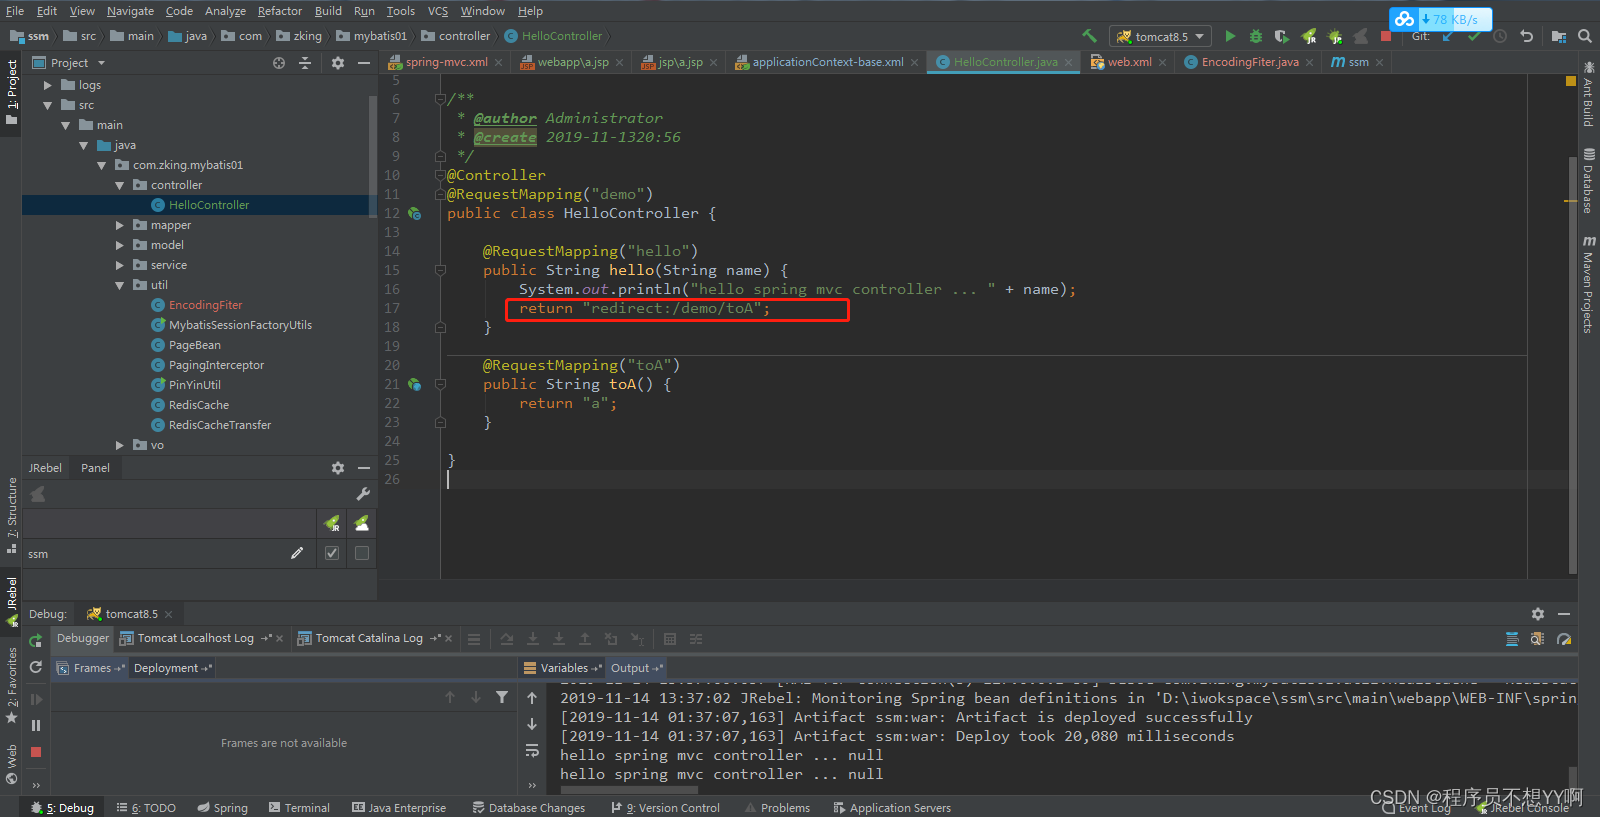Open the Refactor menu
The height and width of the screenshot is (817, 1600).
[x=279, y=11]
